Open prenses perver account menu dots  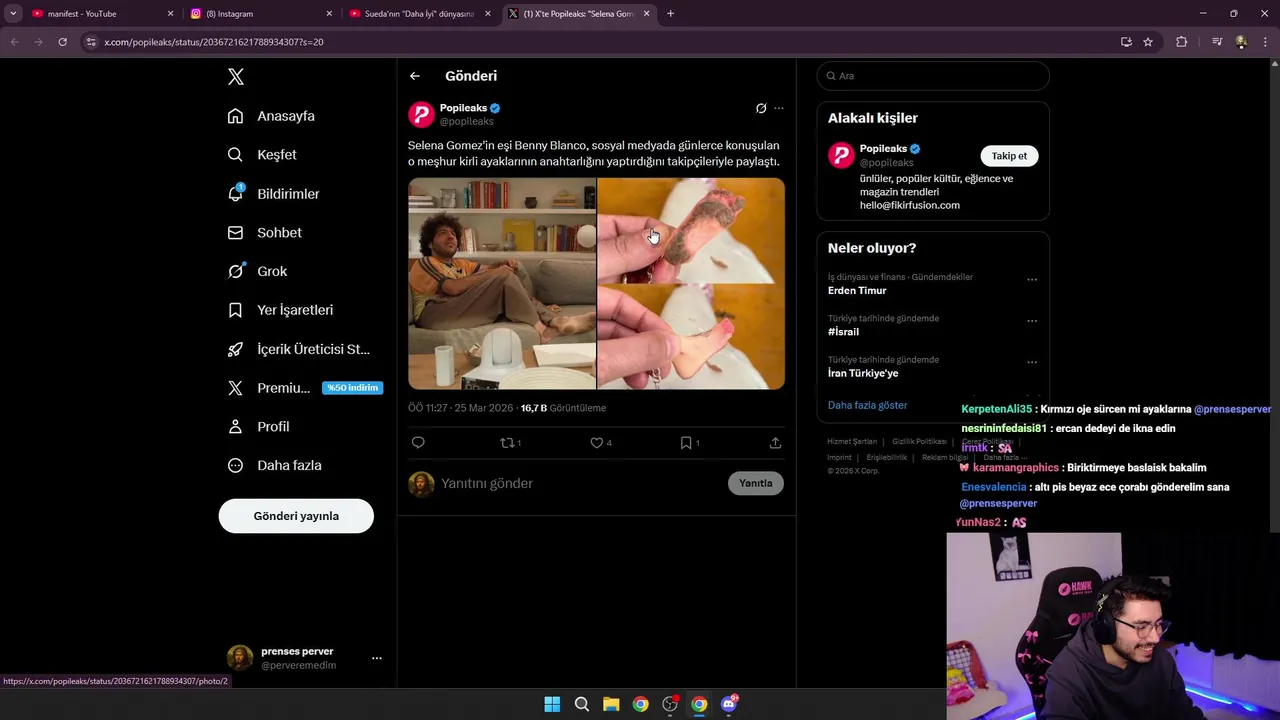pyautogui.click(x=377, y=658)
